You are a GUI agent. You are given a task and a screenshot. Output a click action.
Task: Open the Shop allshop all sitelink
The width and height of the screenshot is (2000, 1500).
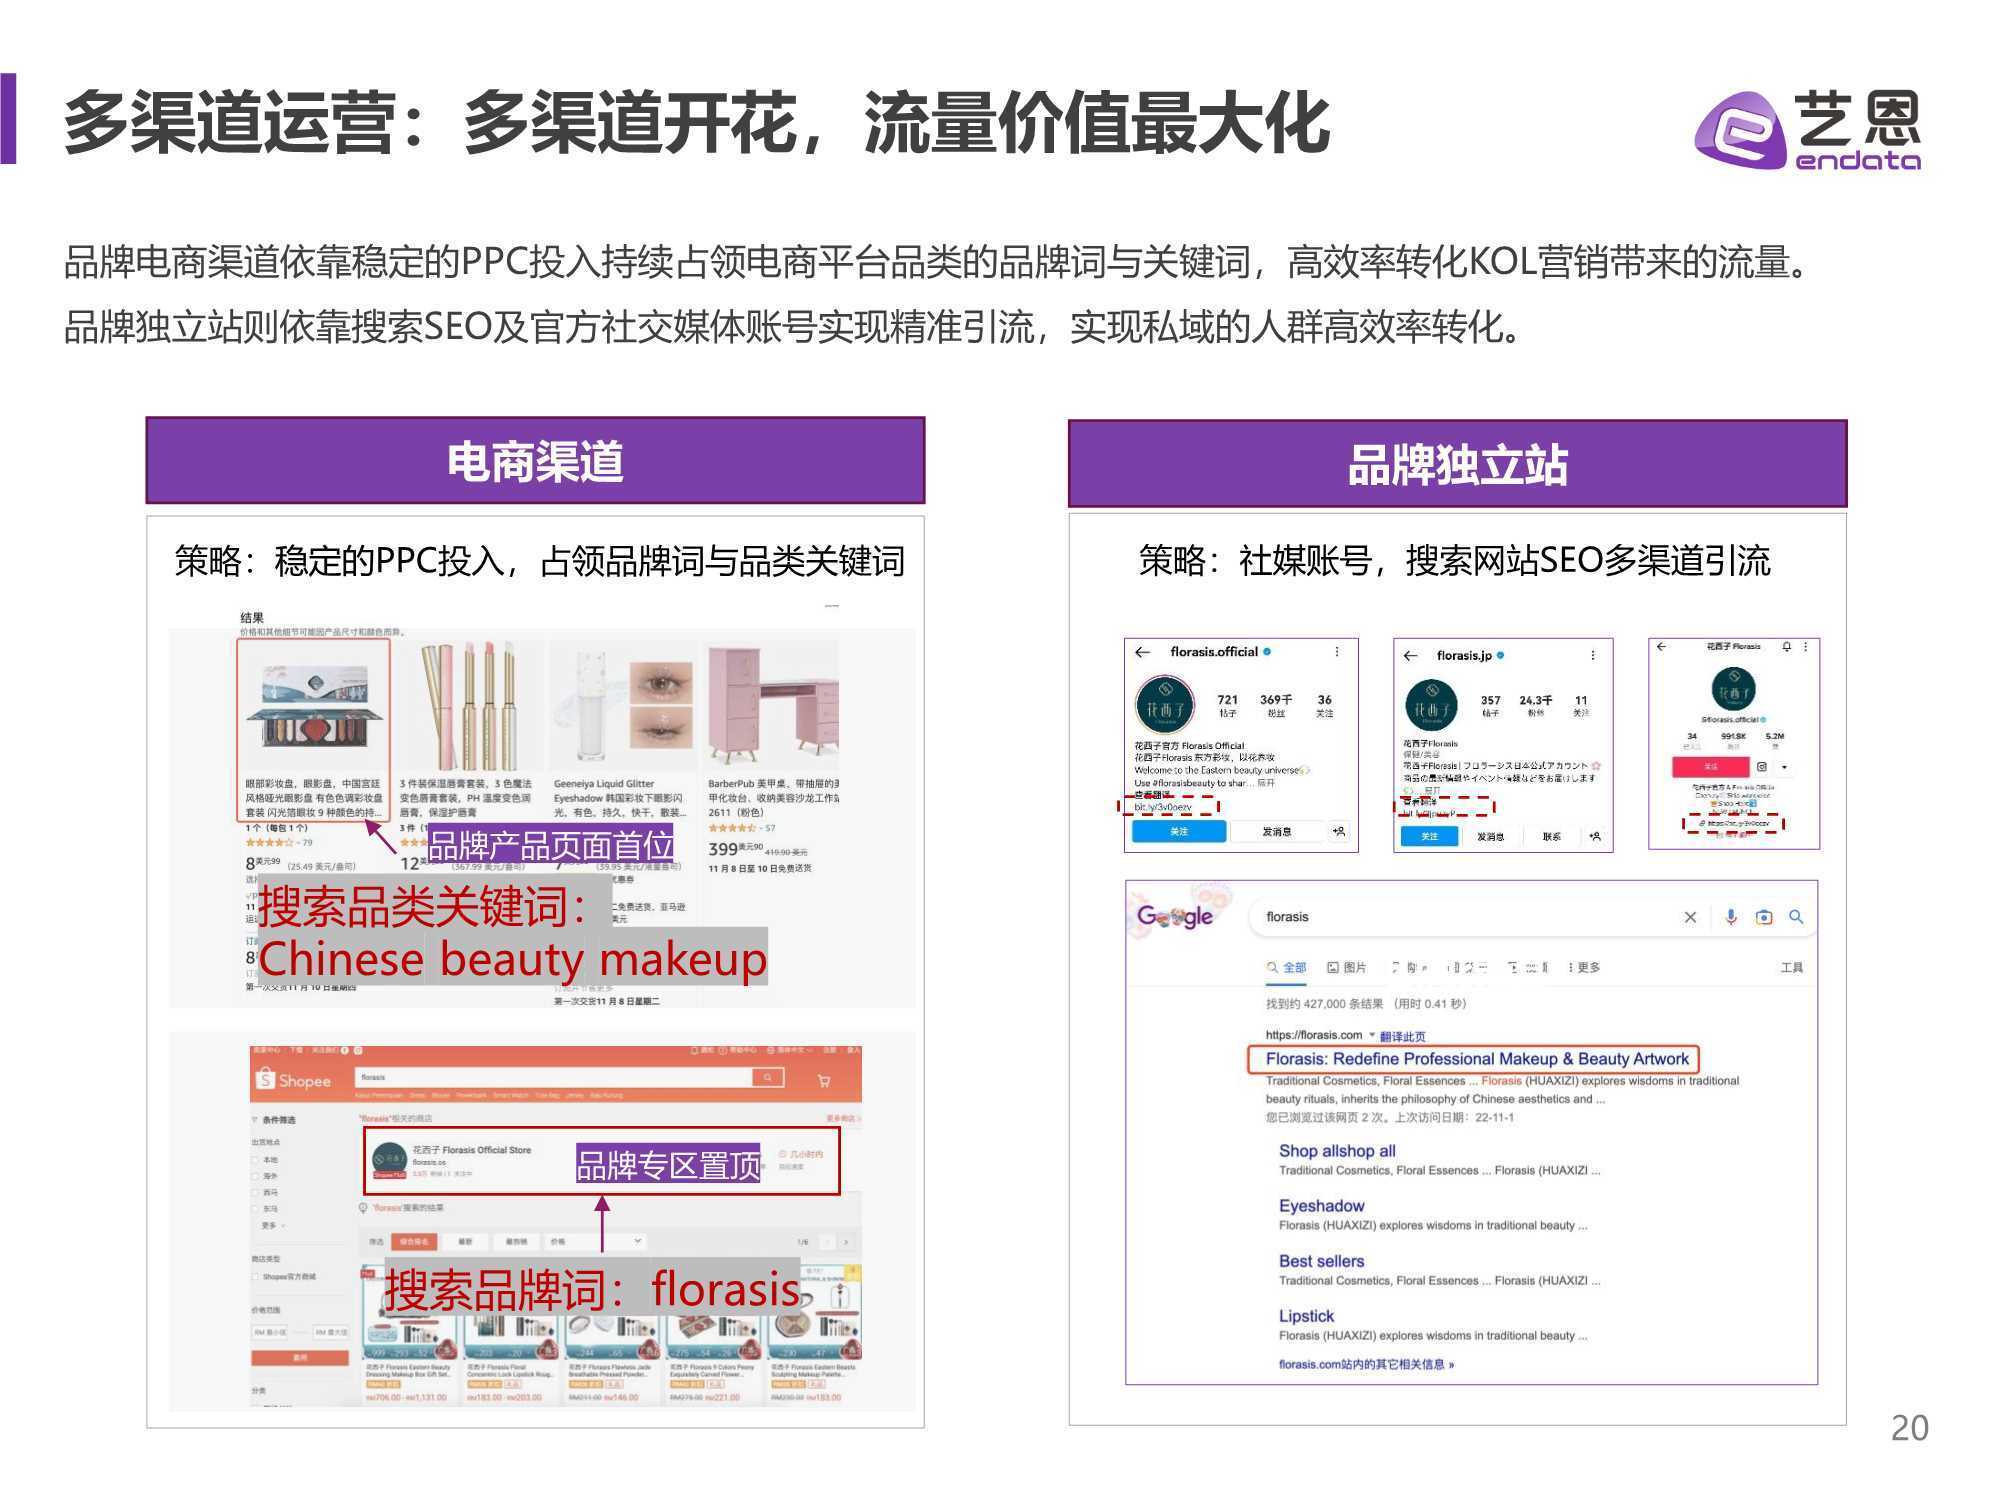pos(1337,1151)
